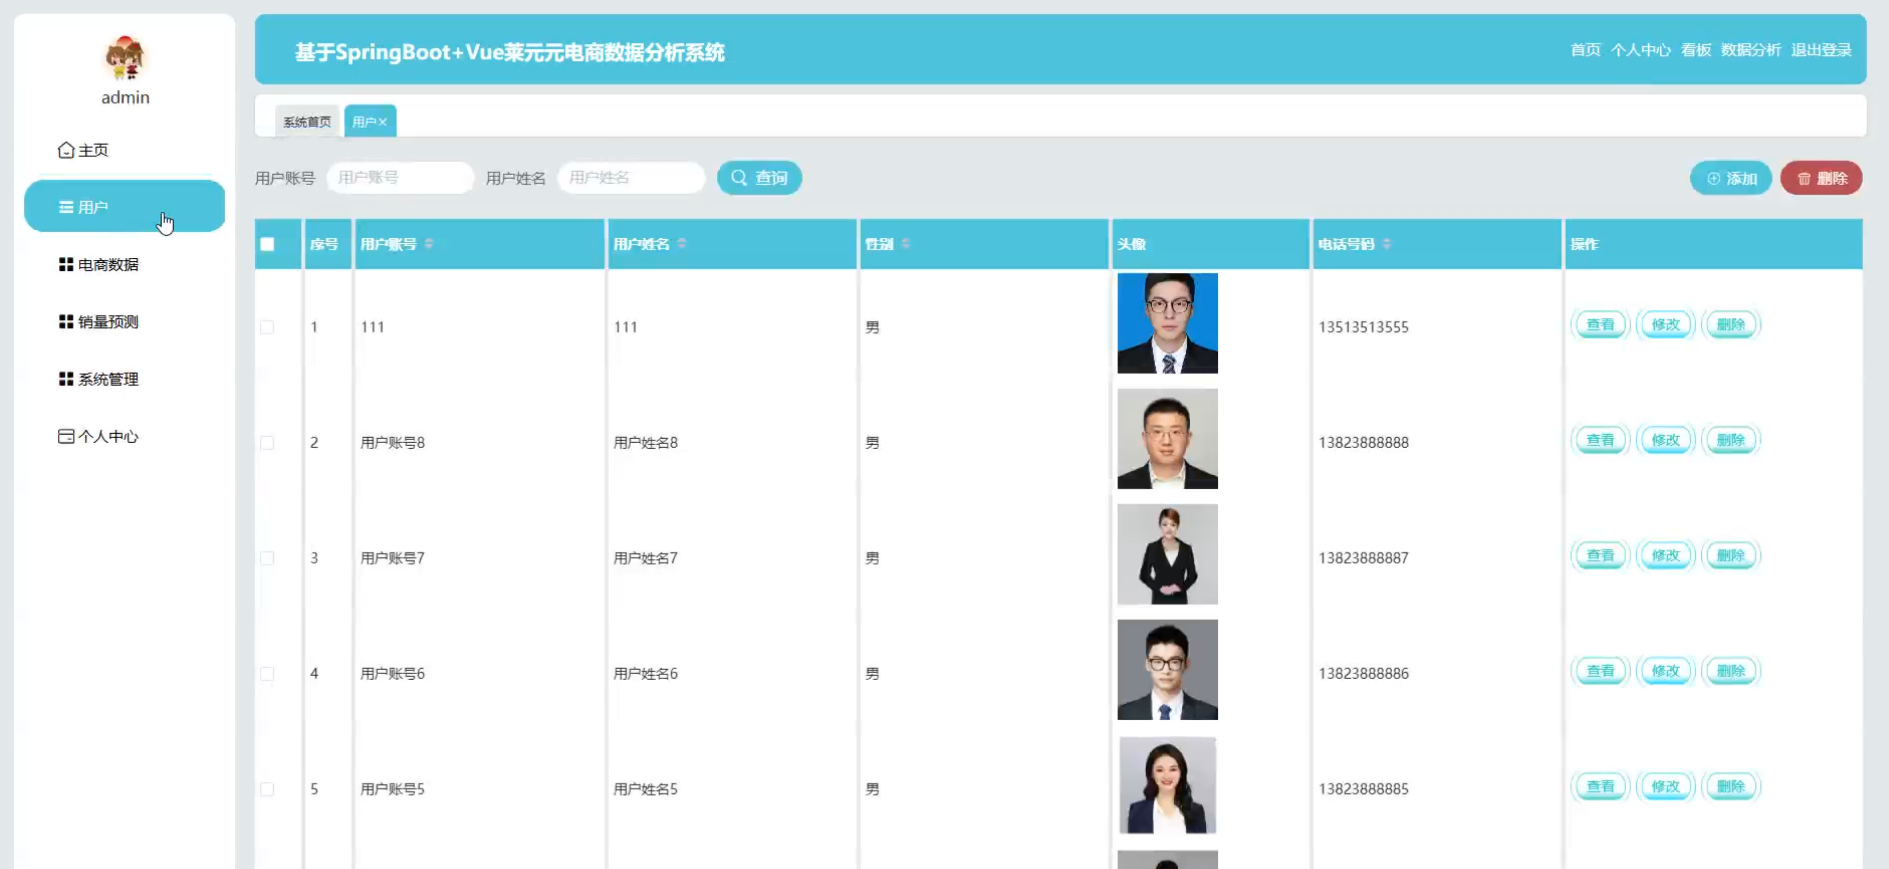
Task: Check the checkbox for row 1
Action: click(267, 327)
